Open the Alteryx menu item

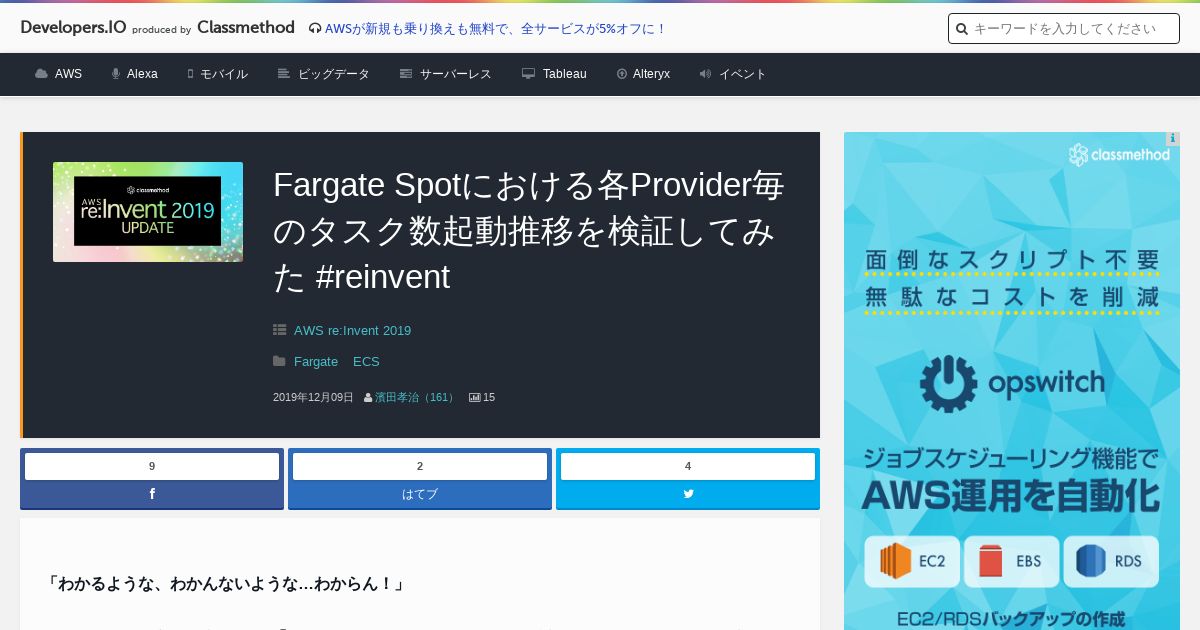click(651, 74)
